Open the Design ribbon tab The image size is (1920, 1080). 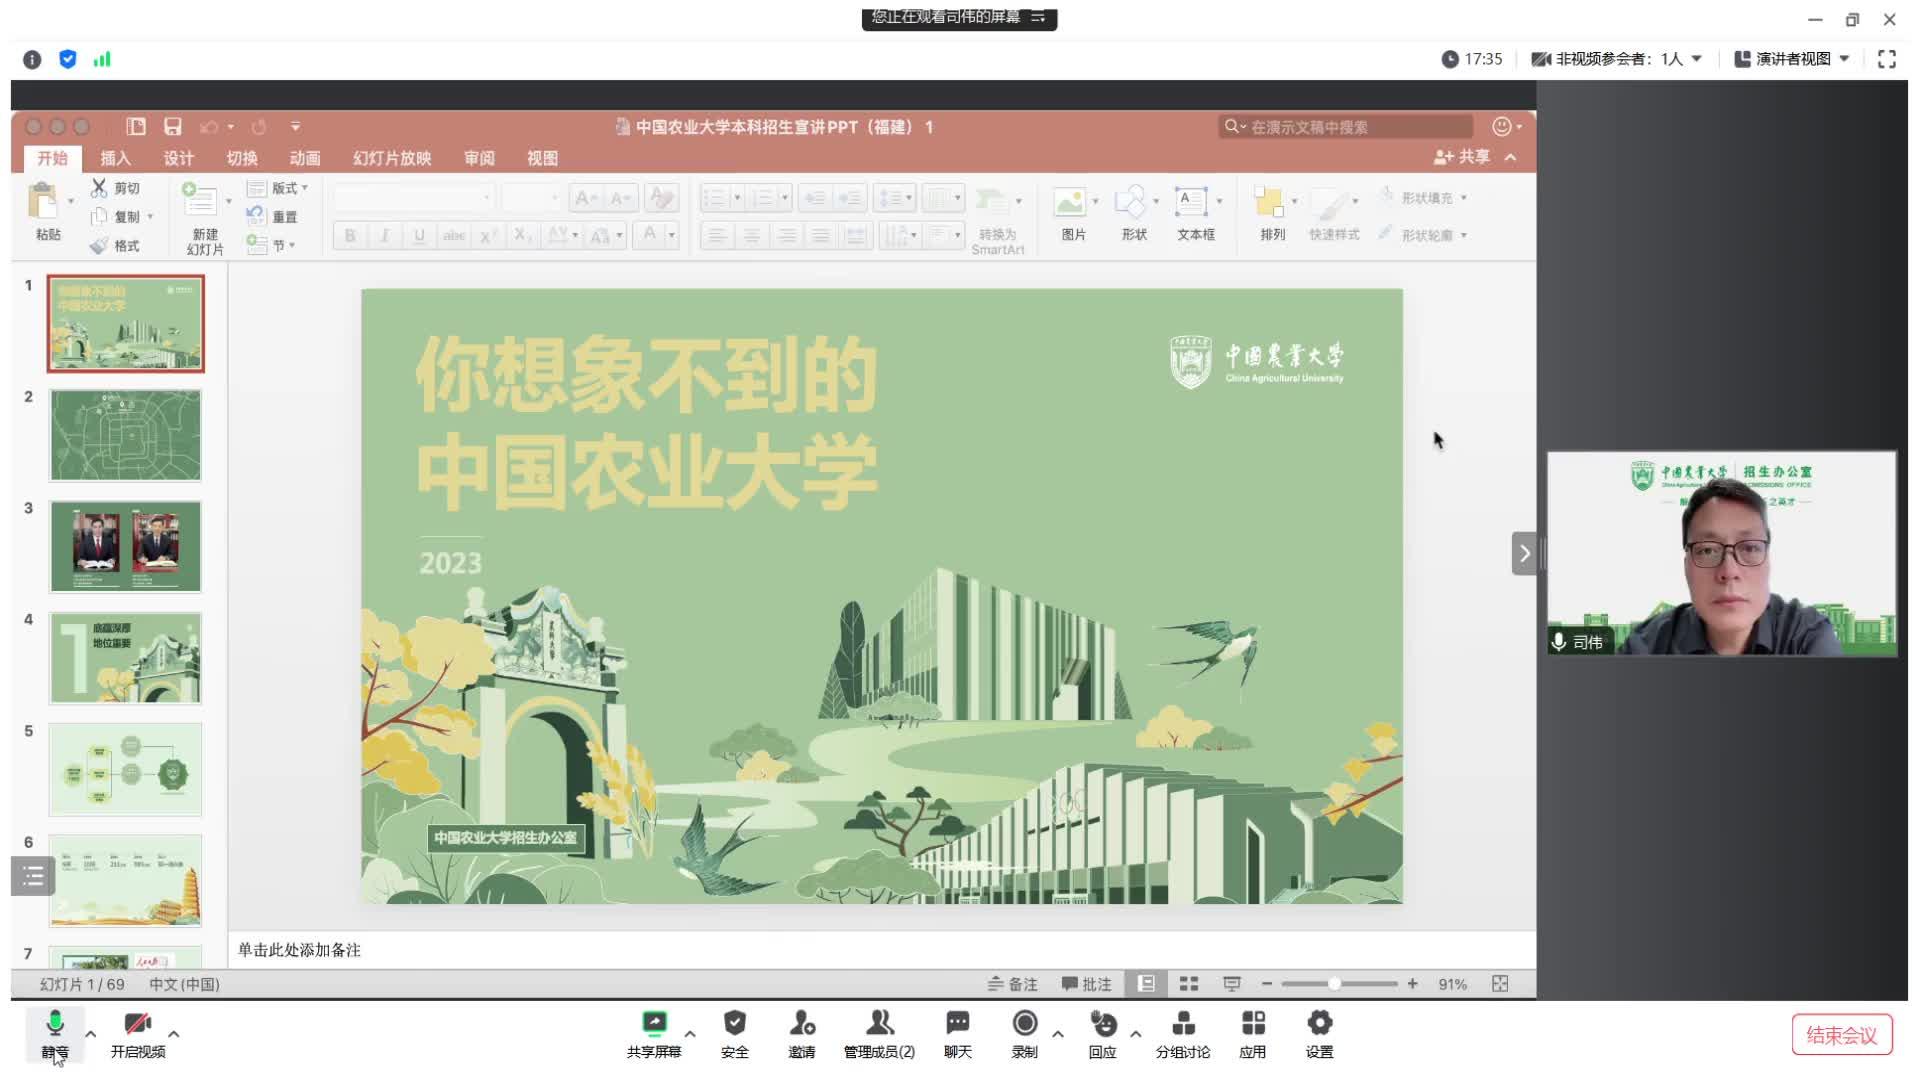pos(178,158)
